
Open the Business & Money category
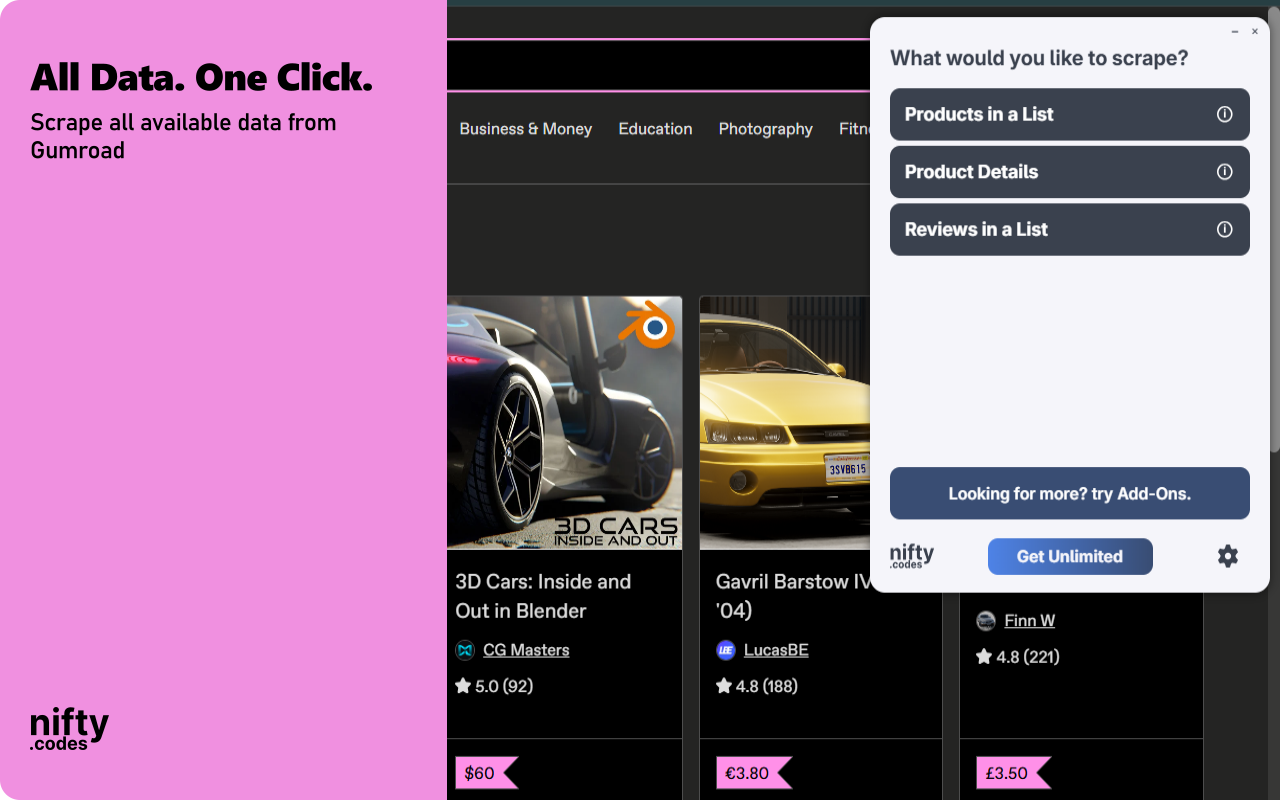click(x=525, y=129)
